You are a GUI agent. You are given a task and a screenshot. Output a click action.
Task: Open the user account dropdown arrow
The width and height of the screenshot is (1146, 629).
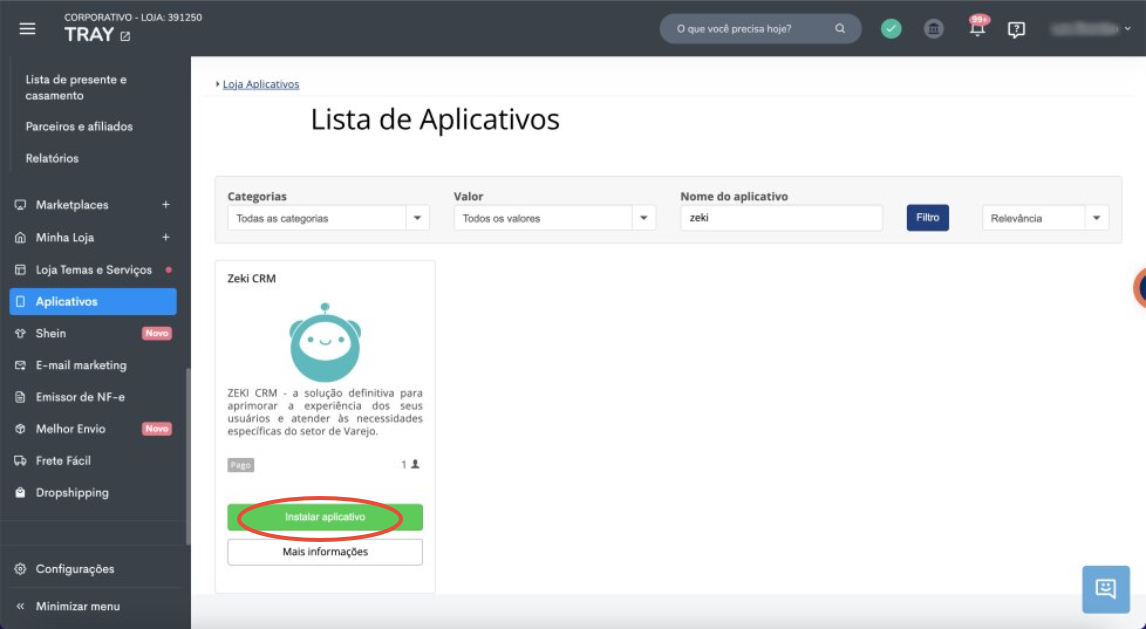pos(1127,29)
